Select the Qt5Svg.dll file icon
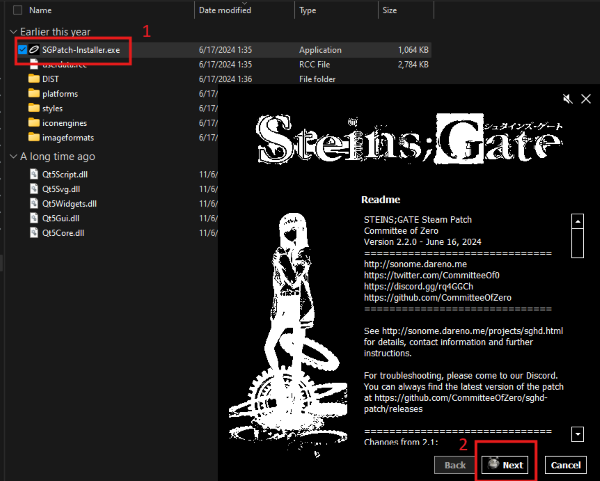The width and height of the screenshot is (600, 481). tap(34, 189)
